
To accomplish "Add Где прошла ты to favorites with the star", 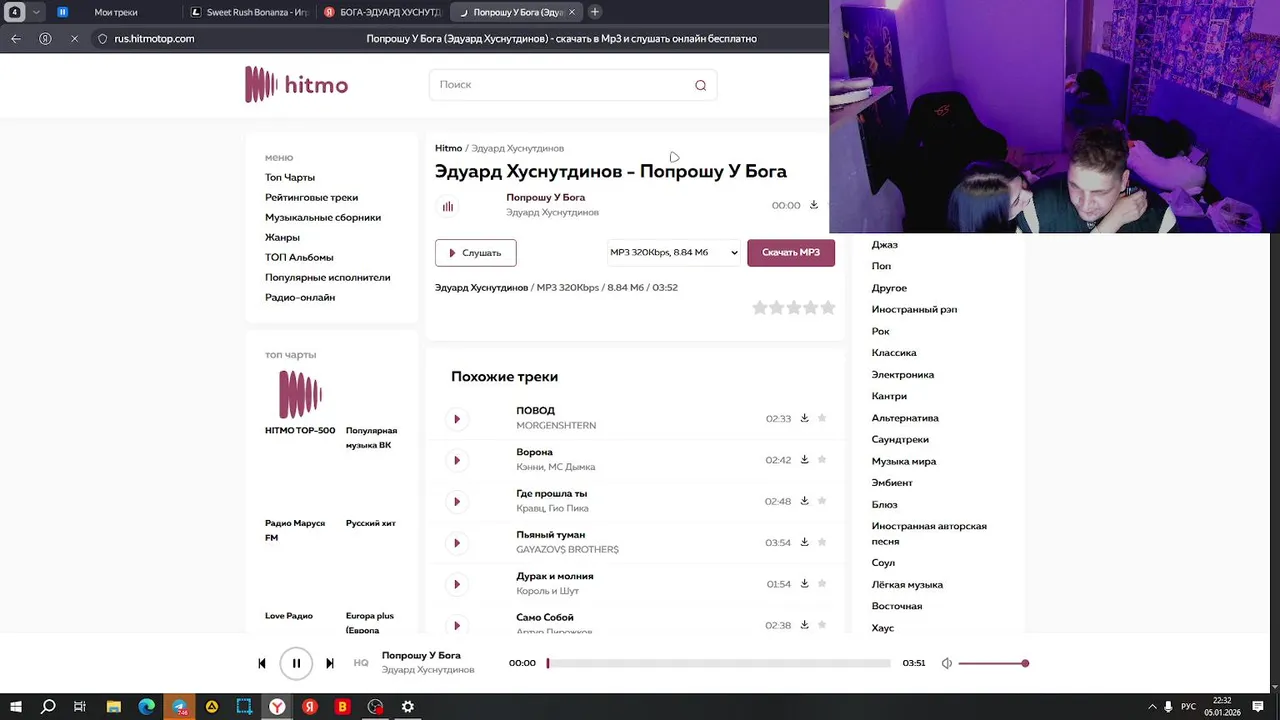I will pos(822,500).
